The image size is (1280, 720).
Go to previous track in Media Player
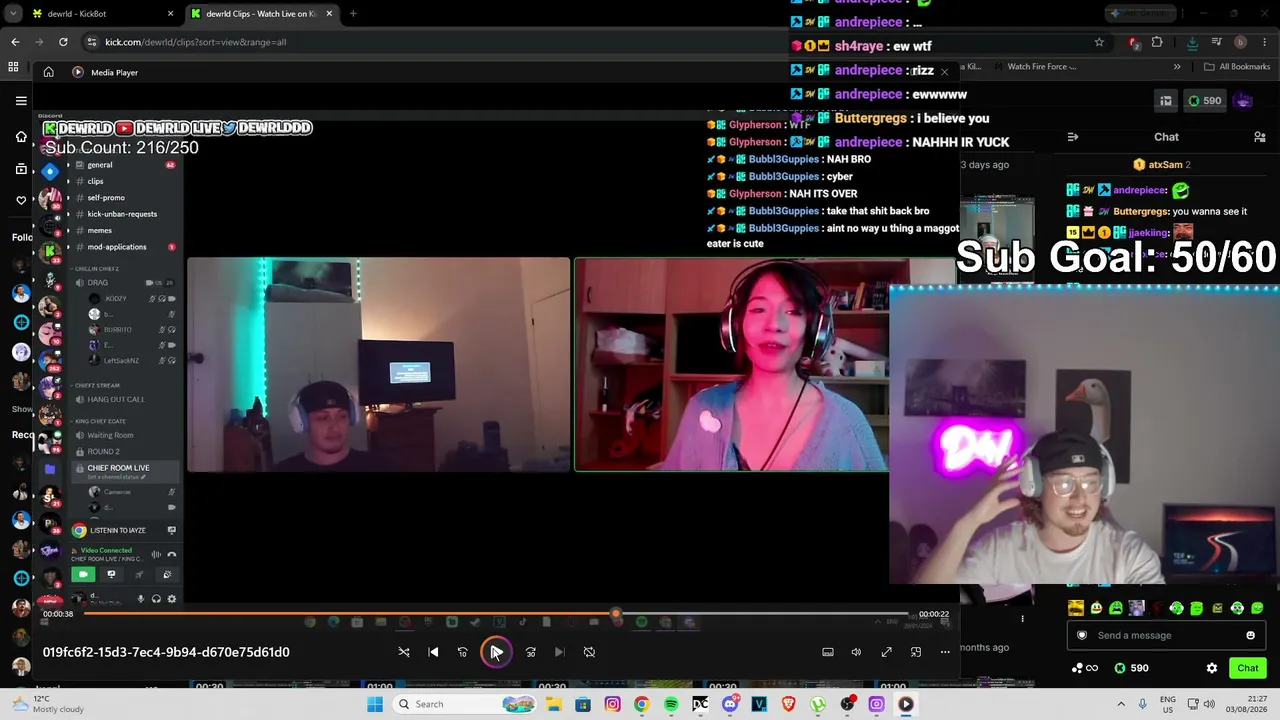[x=433, y=652]
